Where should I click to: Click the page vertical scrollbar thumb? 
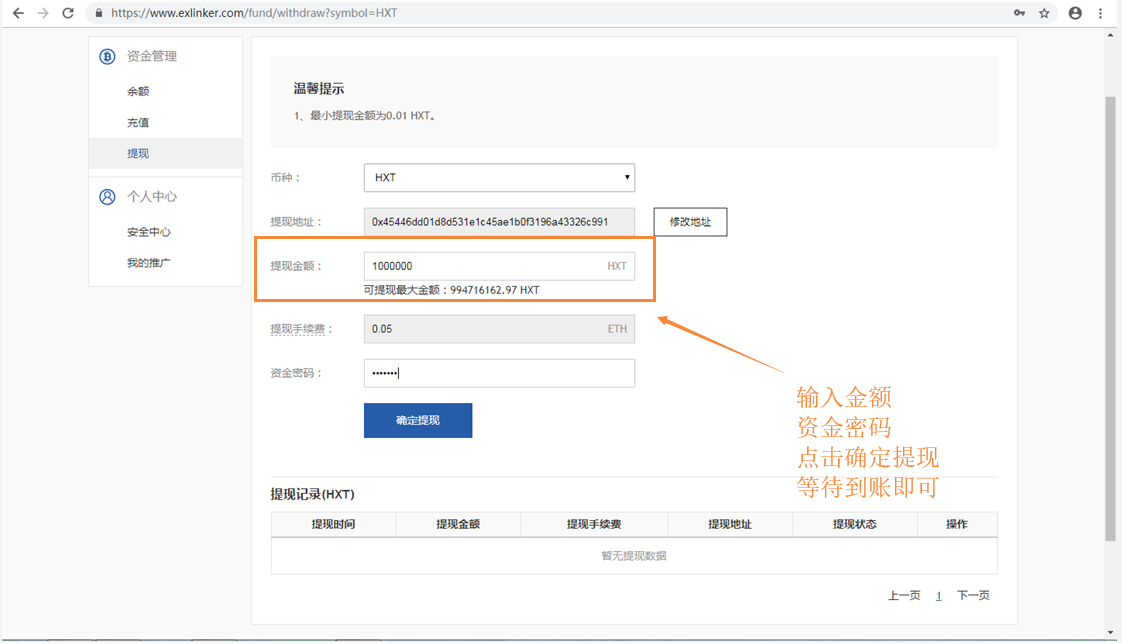coord(1110,318)
